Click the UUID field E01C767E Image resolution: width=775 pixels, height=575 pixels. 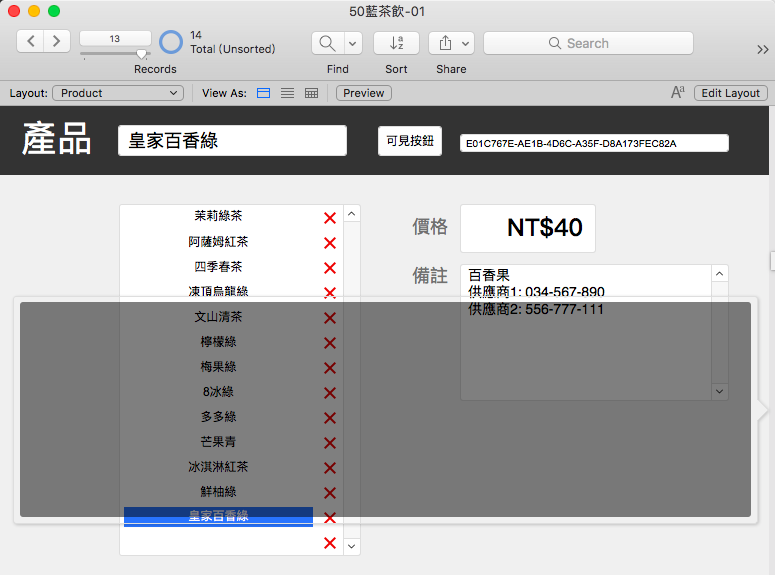594,143
